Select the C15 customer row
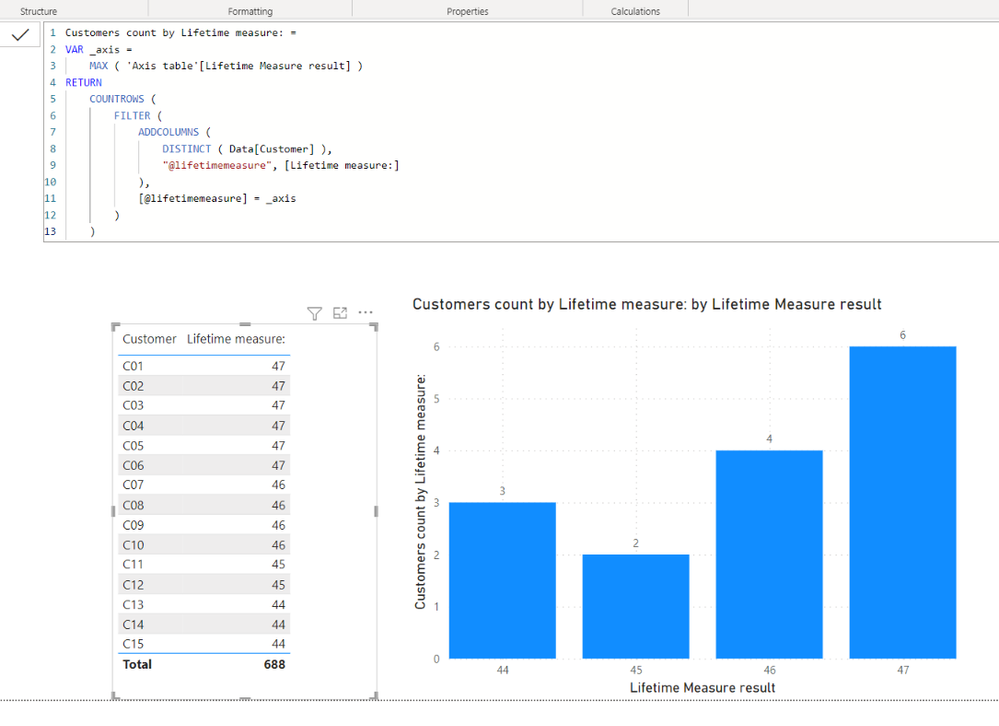 [204, 644]
